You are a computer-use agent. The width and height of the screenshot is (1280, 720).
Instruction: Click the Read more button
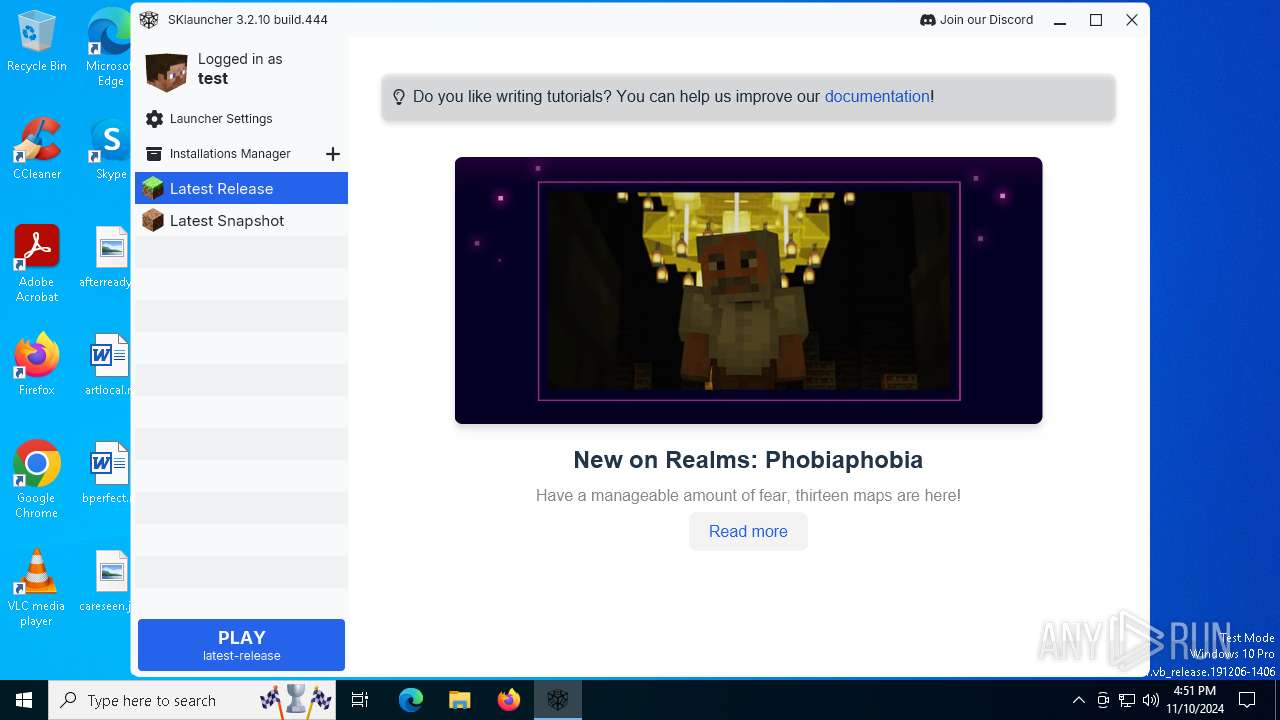click(748, 531)
